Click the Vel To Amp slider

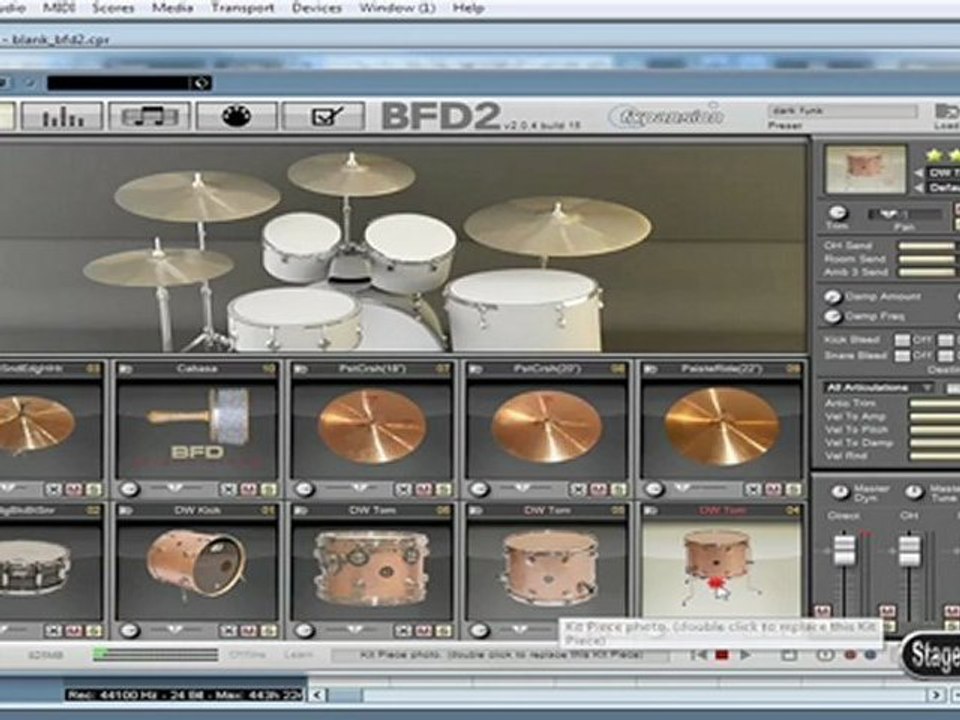934,417
